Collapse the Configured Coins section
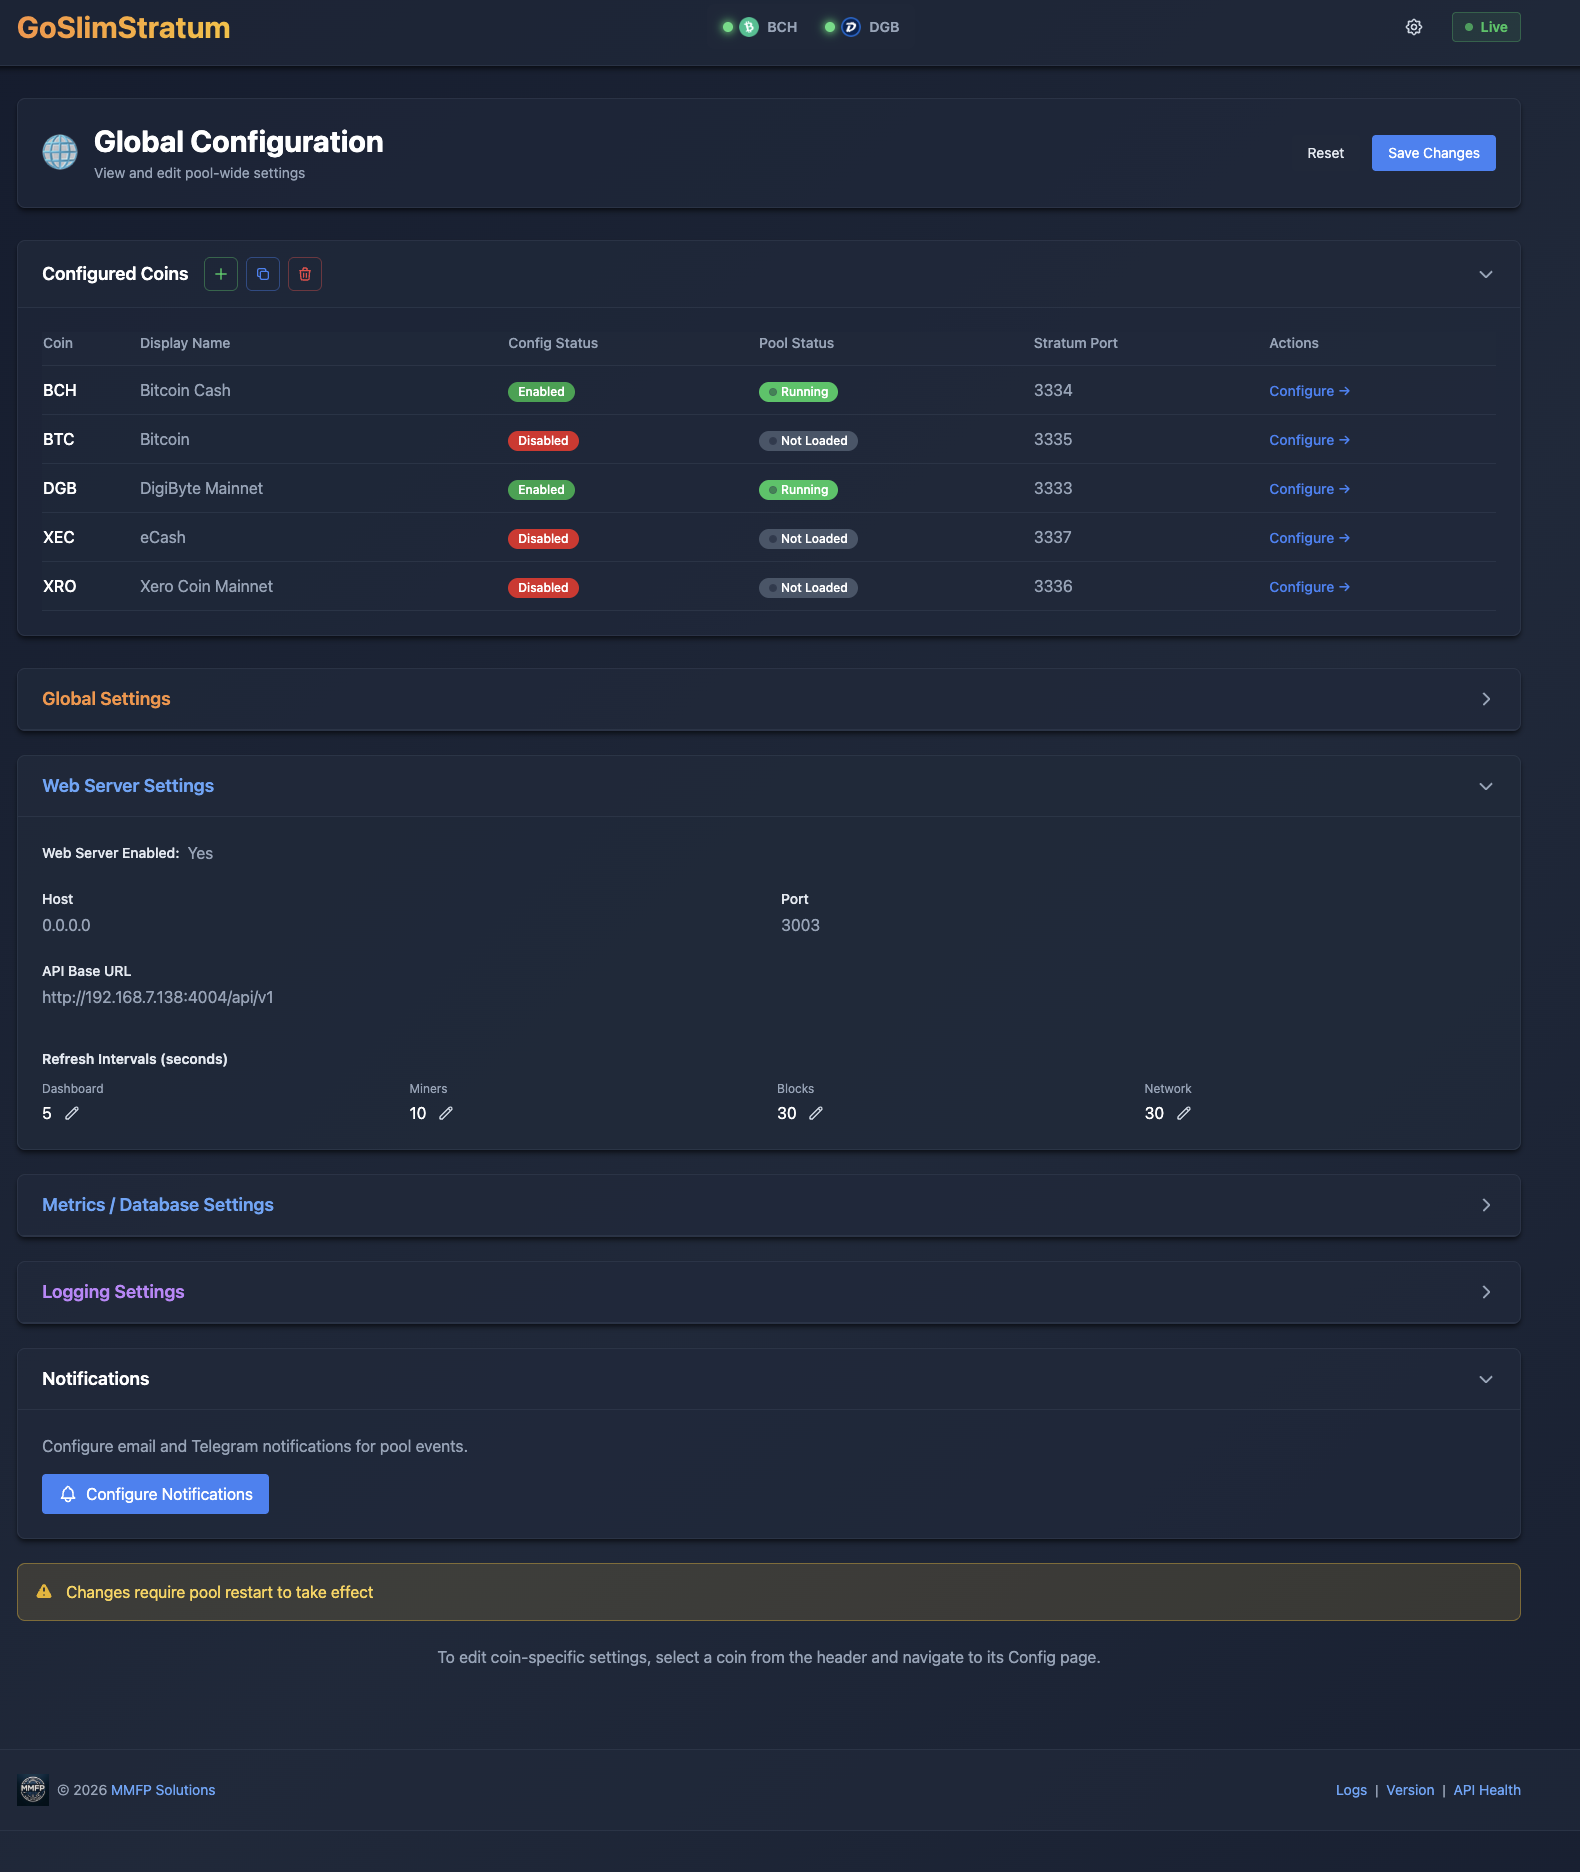Viewport: 1580px width, 1872px height. pos(1486,274)
